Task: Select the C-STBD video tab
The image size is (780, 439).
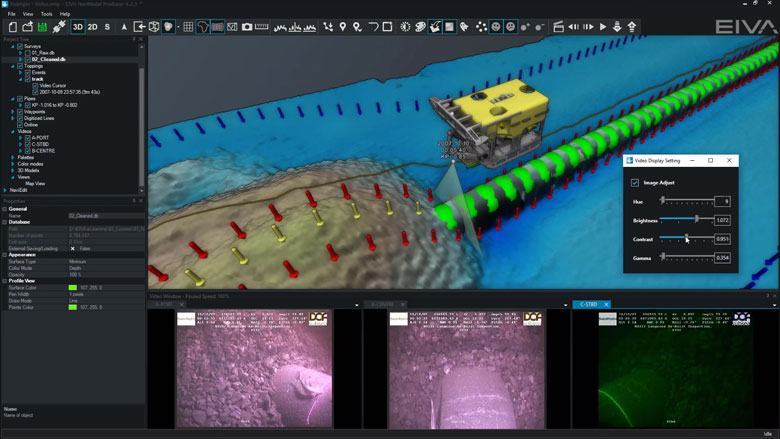Action: coord(589,304)
